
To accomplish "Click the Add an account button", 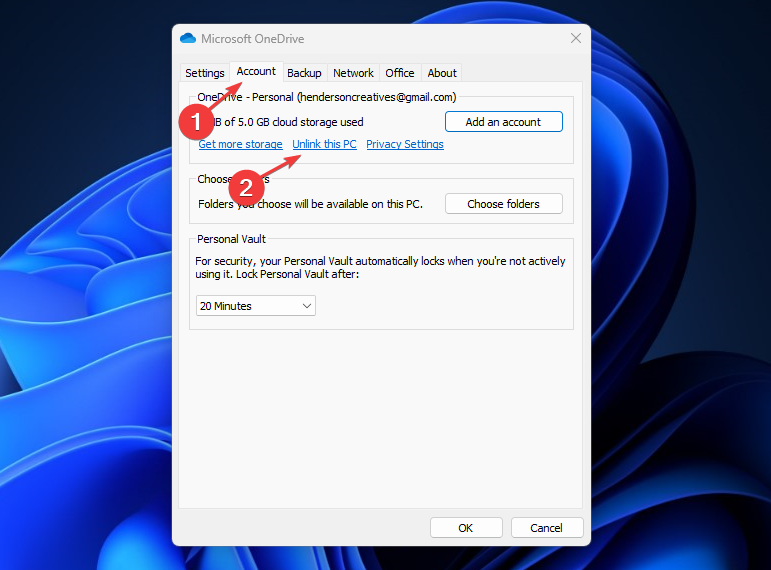I will 504,121.
